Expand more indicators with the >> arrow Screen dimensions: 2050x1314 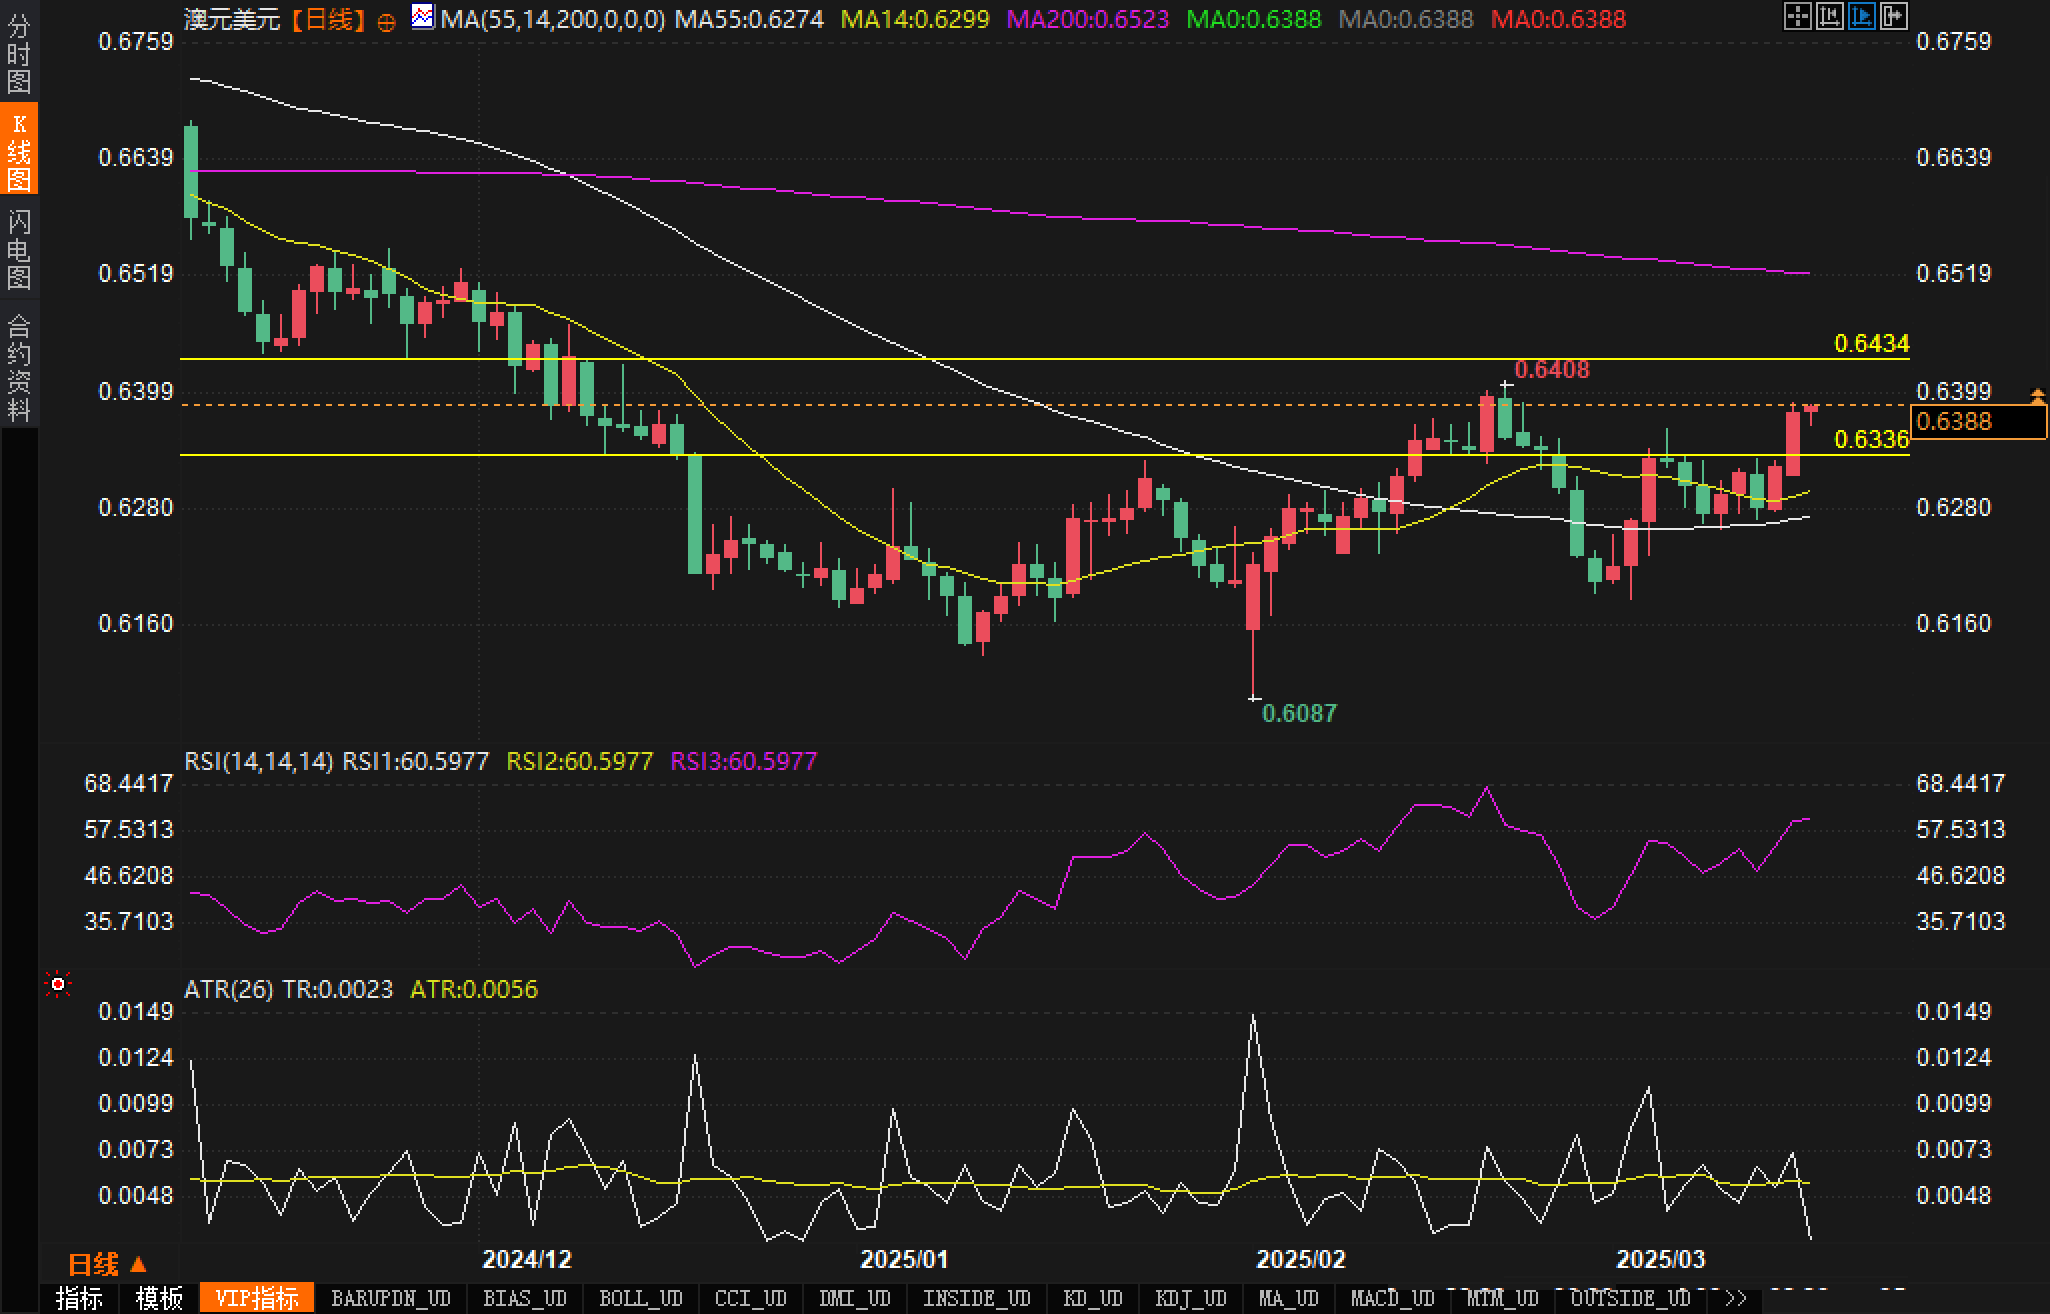tap(1736, 1298)
